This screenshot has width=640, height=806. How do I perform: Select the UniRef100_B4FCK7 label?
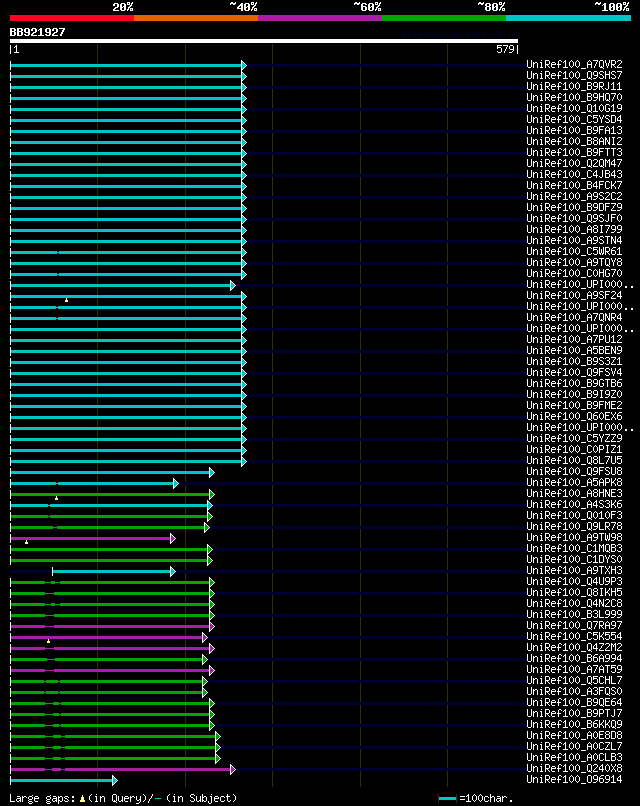click(574, 186)
